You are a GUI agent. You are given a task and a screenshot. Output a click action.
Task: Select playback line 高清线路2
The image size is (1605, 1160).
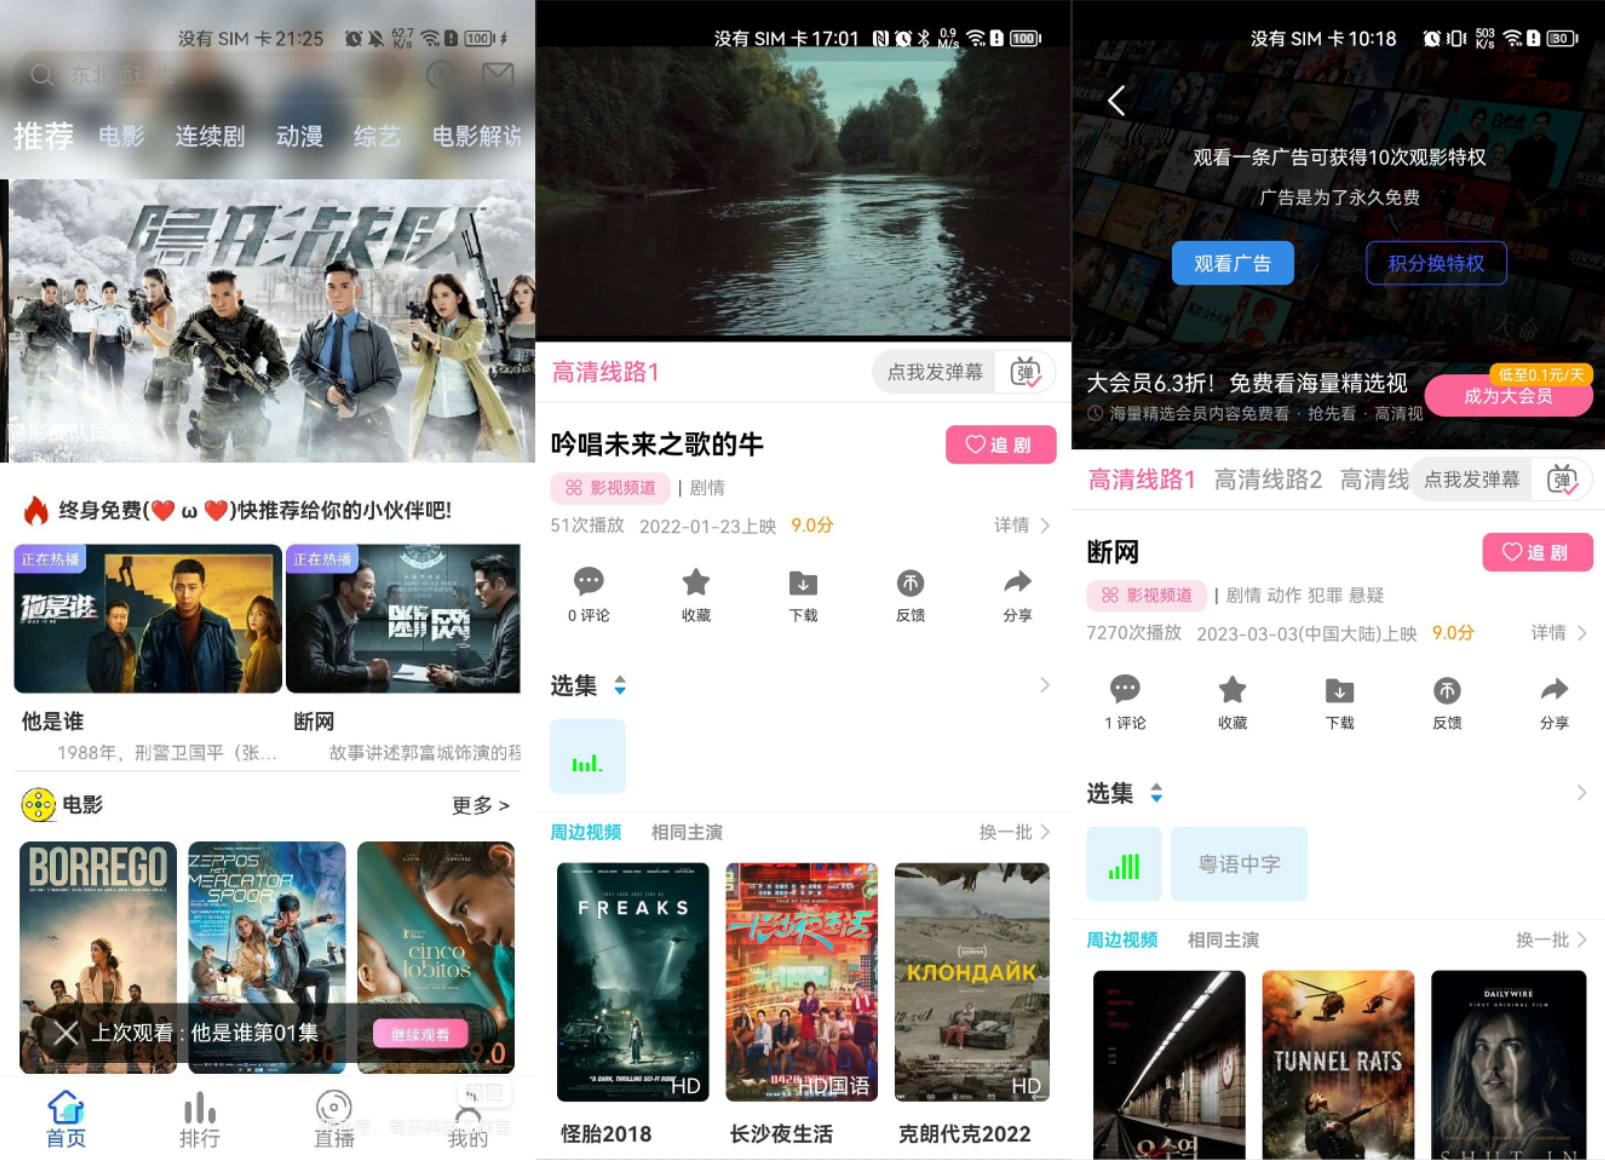tap(1267, 479)
